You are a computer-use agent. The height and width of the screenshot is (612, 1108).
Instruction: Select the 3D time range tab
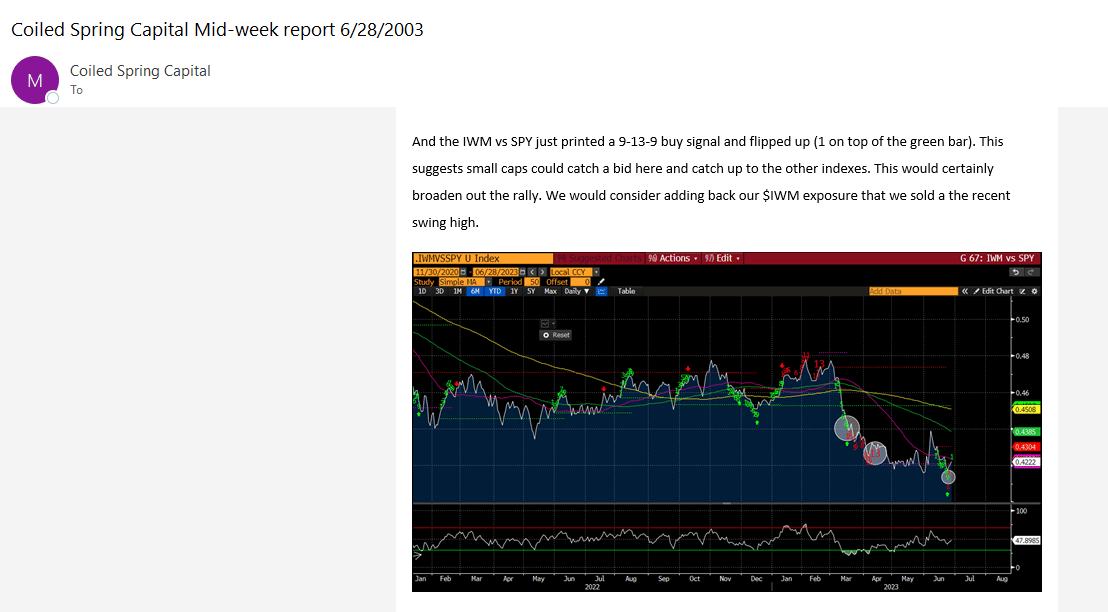[x=440, y=291]
